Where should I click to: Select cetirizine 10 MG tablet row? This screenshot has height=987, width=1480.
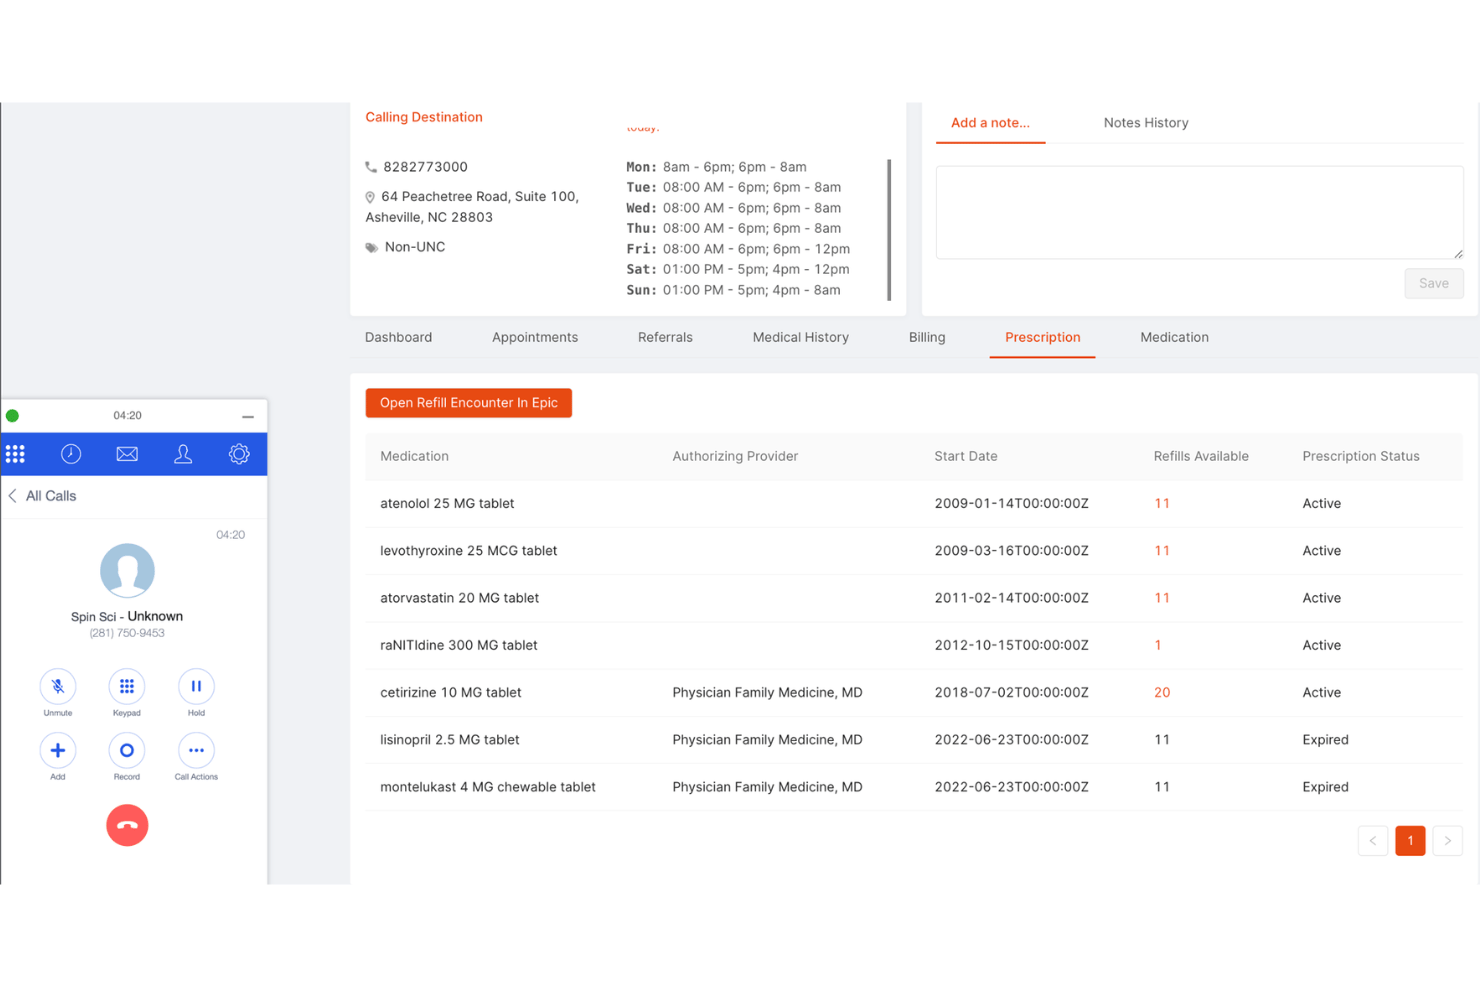click(x=914, y=692)
